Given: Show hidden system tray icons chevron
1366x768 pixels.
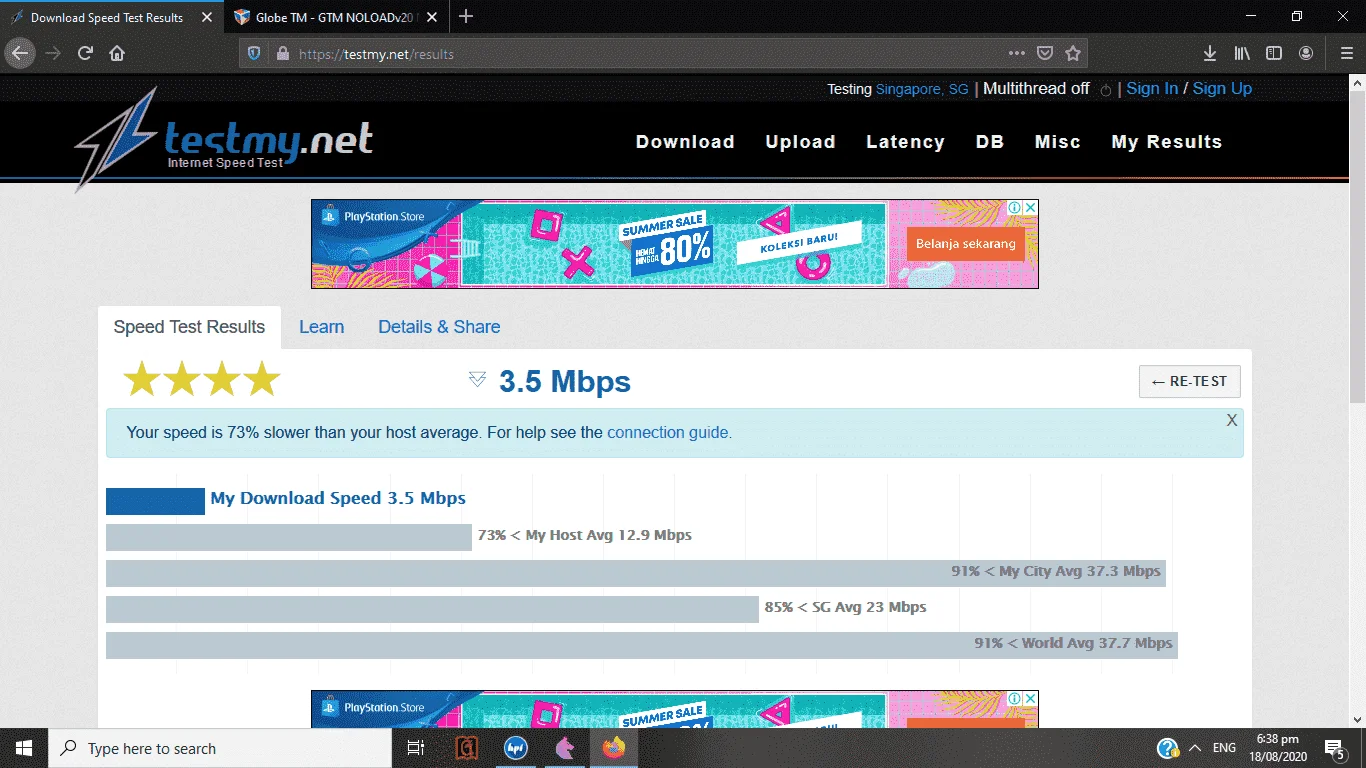Looking at the screenshot, I should (1195, 748).
